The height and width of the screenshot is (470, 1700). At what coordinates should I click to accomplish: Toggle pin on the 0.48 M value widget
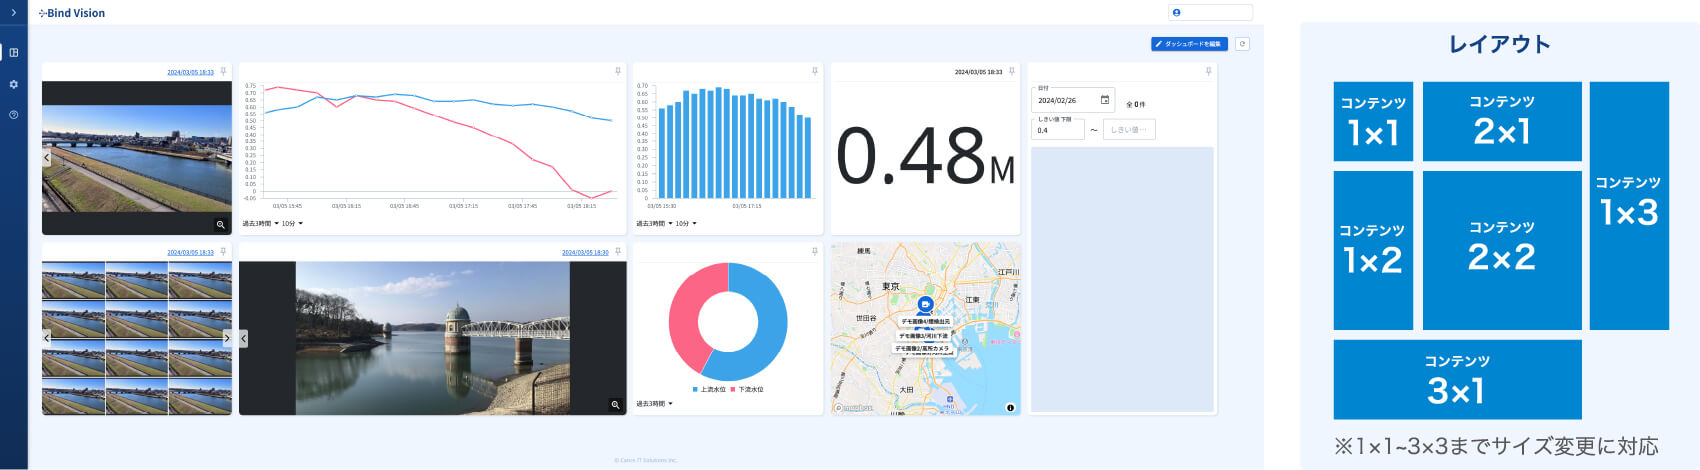[1011, 71]
